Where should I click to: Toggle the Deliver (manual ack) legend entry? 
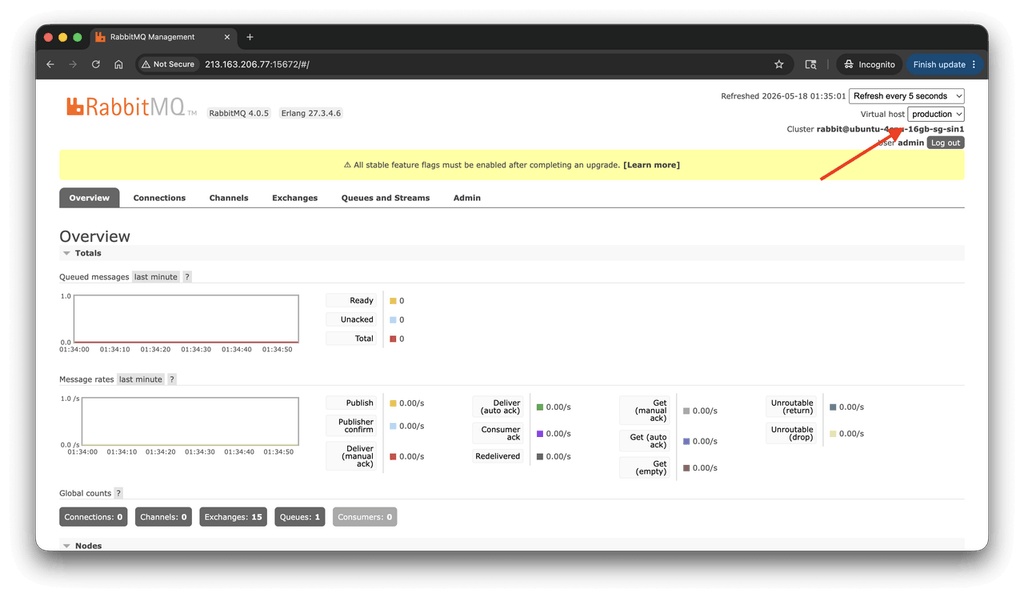click(351, 456)
